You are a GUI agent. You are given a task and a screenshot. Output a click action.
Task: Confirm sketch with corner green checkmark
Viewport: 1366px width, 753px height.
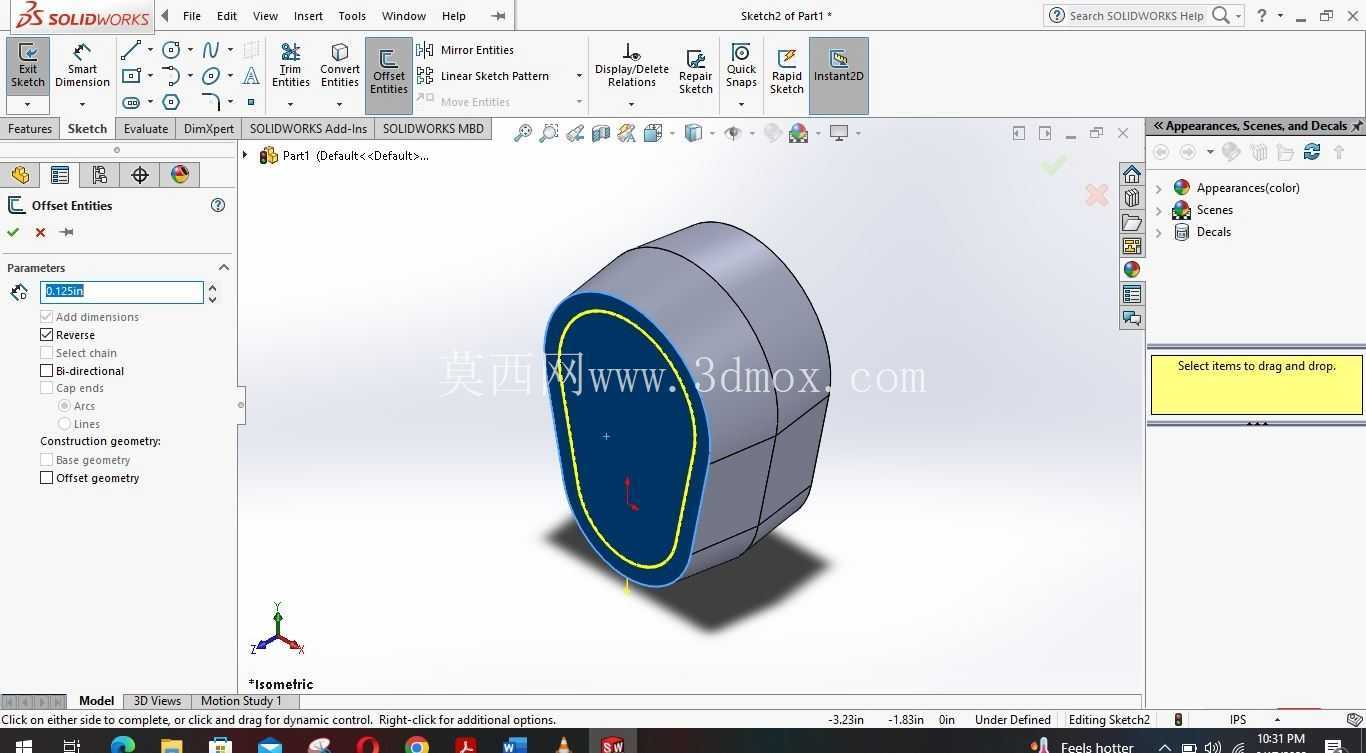coord(1054,164)
